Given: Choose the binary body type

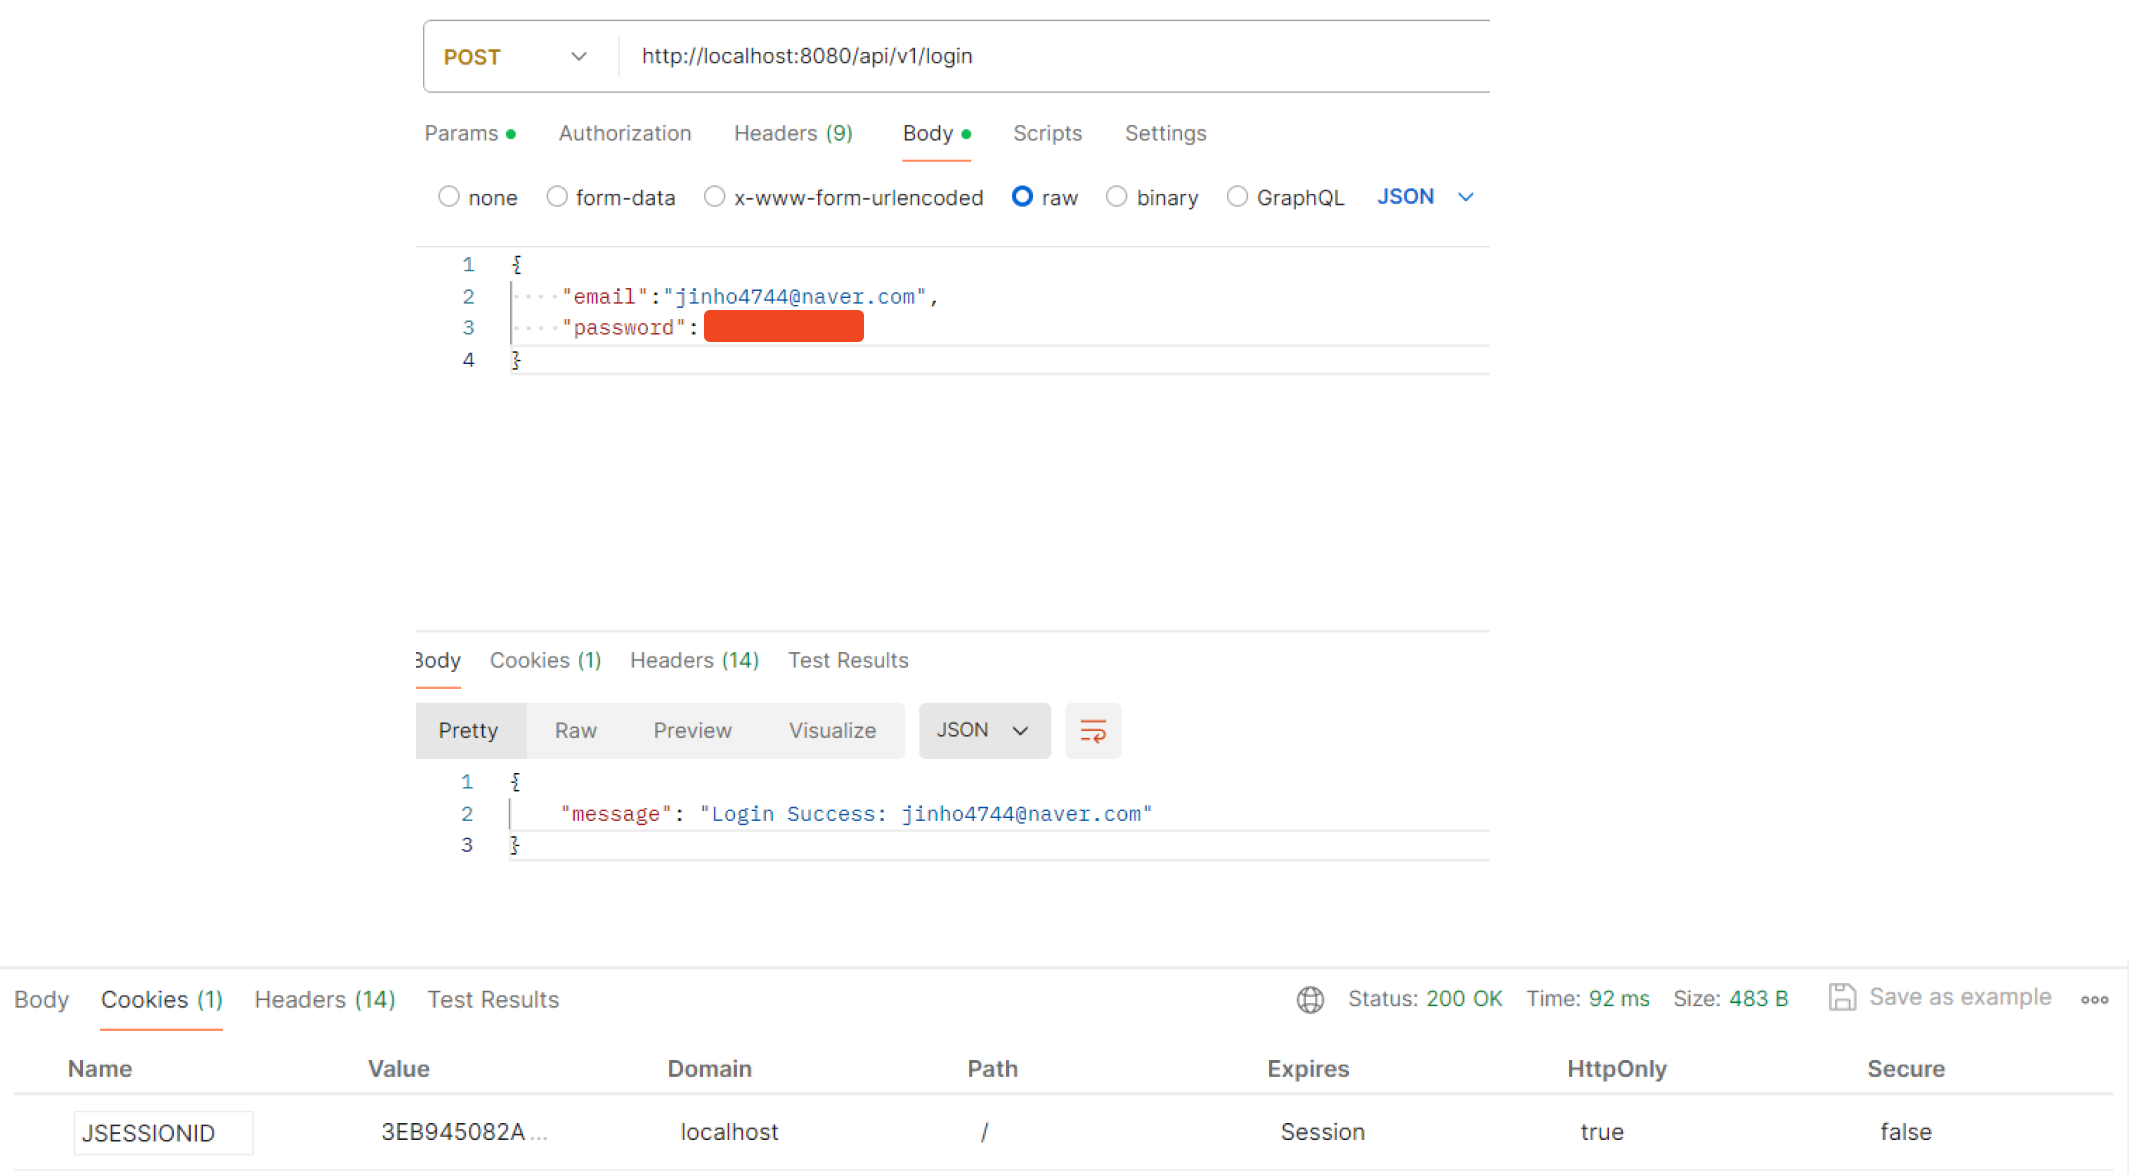Looking at the screenshot, I should click(1116, 197).
